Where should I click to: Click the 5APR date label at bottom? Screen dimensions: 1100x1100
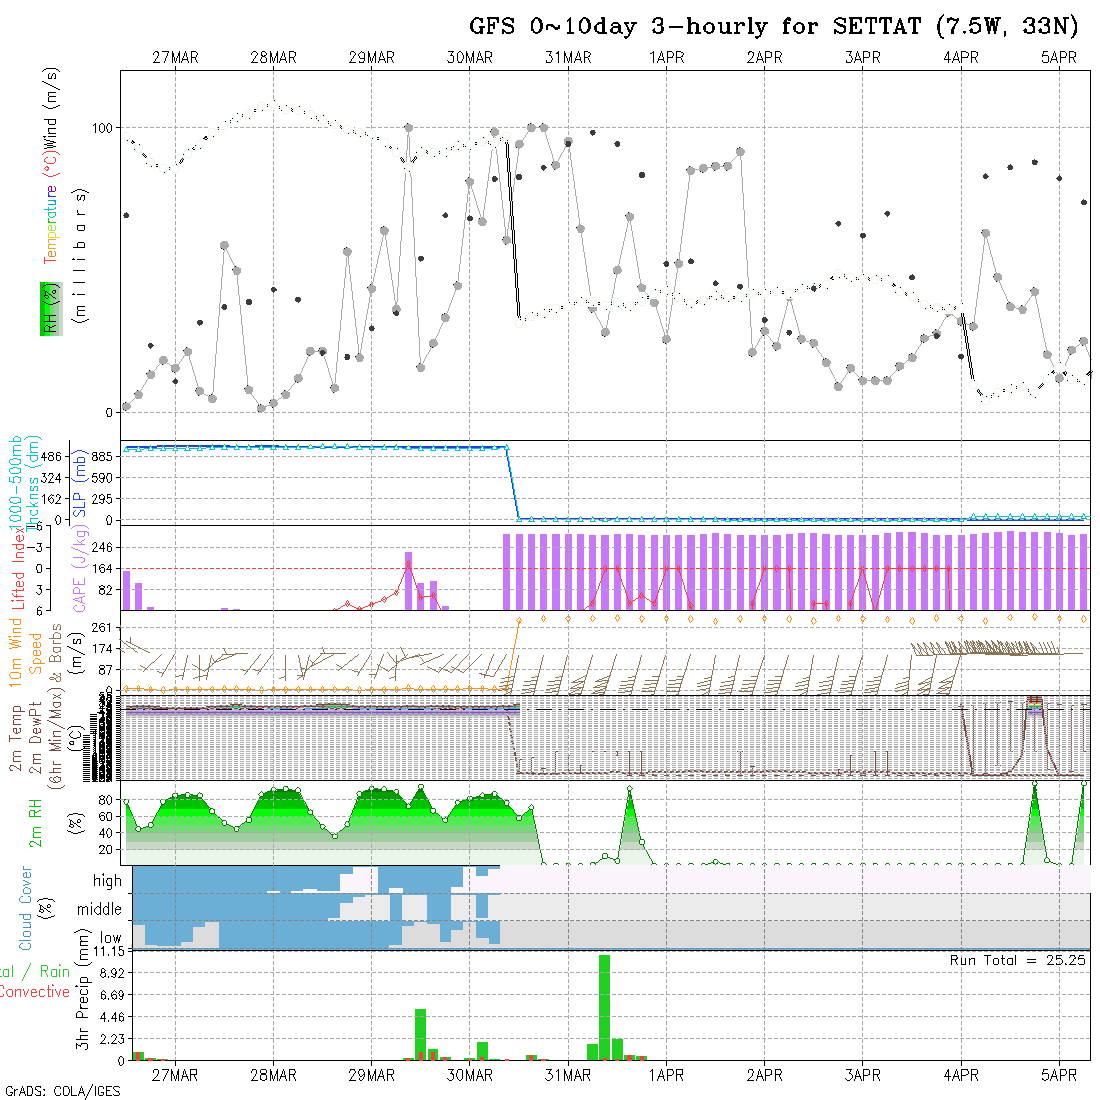pos(1059,1075)
